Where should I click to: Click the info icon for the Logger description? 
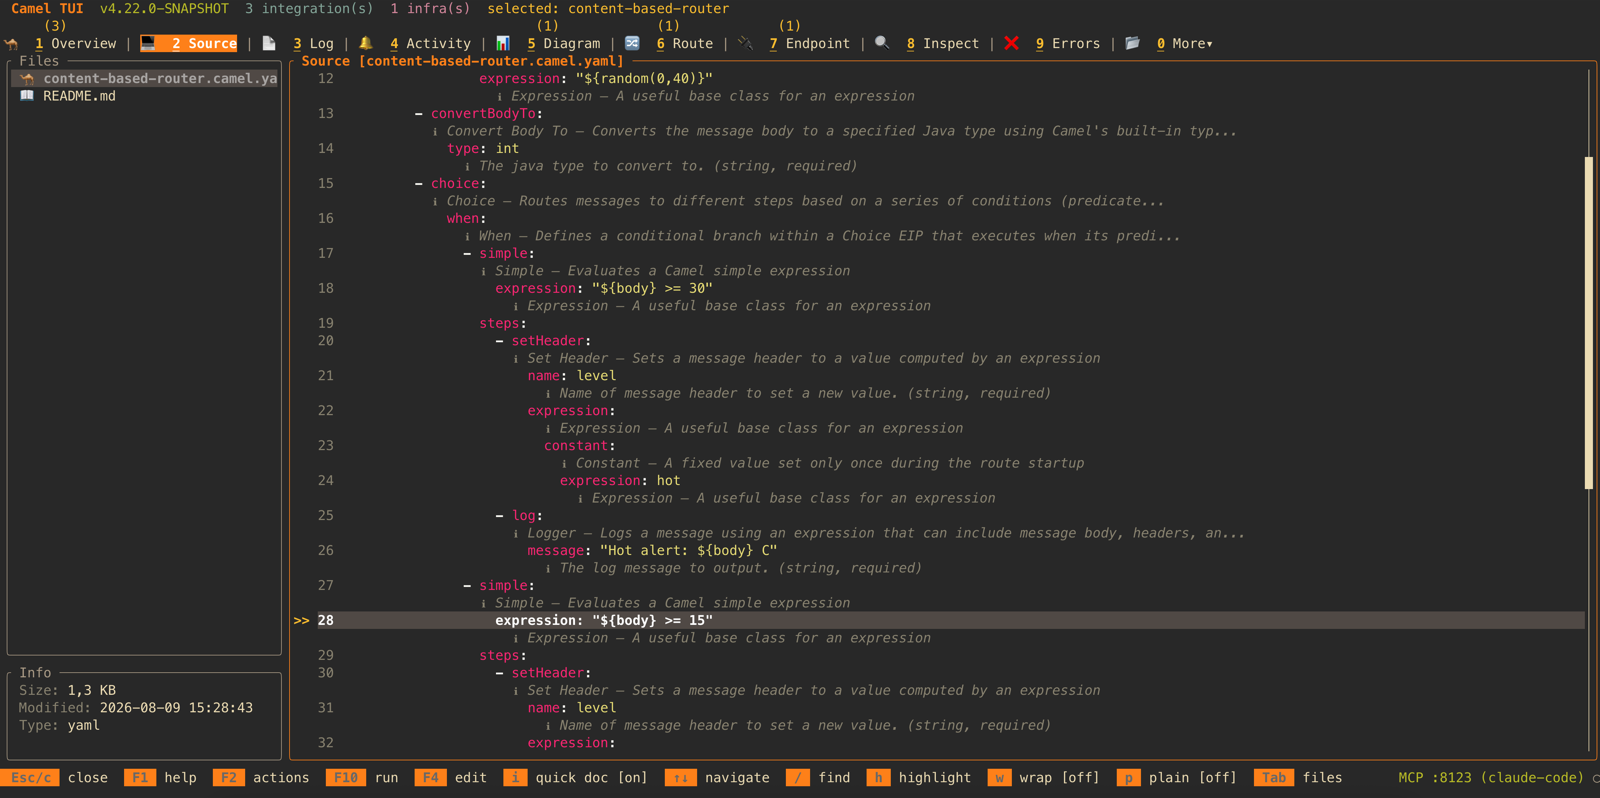click(x=516, y=534)
